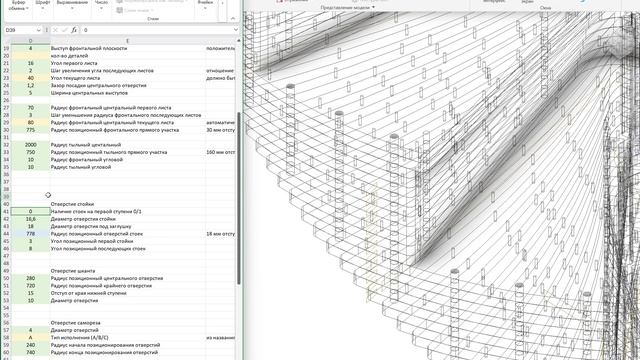Select column D header
640x360 pixels.
pos(30,41)
